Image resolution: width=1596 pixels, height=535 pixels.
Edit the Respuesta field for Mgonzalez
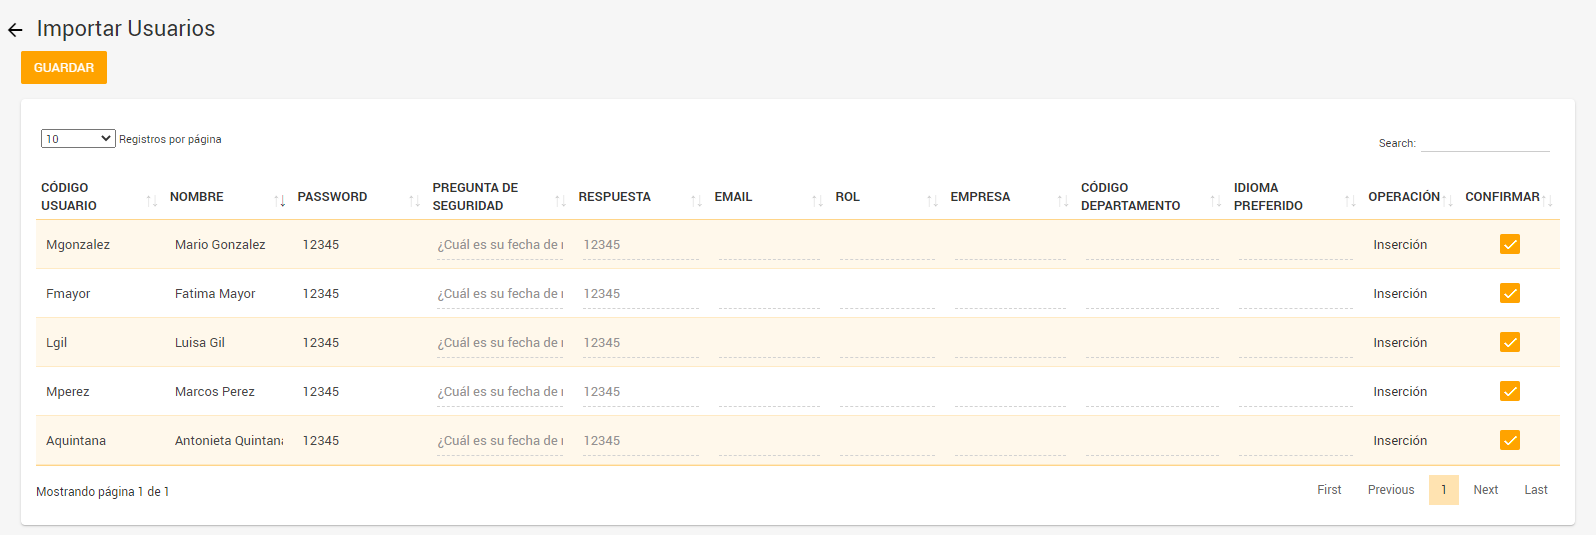click(x=641, y=245)
